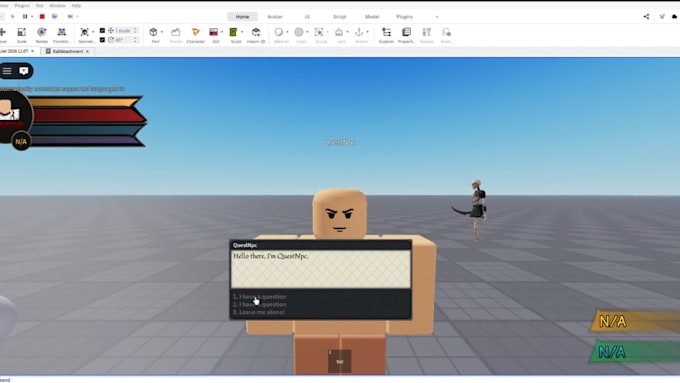This screenshot has height=383, width=680.
Task: Expand the Color dropdown arrow
Action: point(307,32)
